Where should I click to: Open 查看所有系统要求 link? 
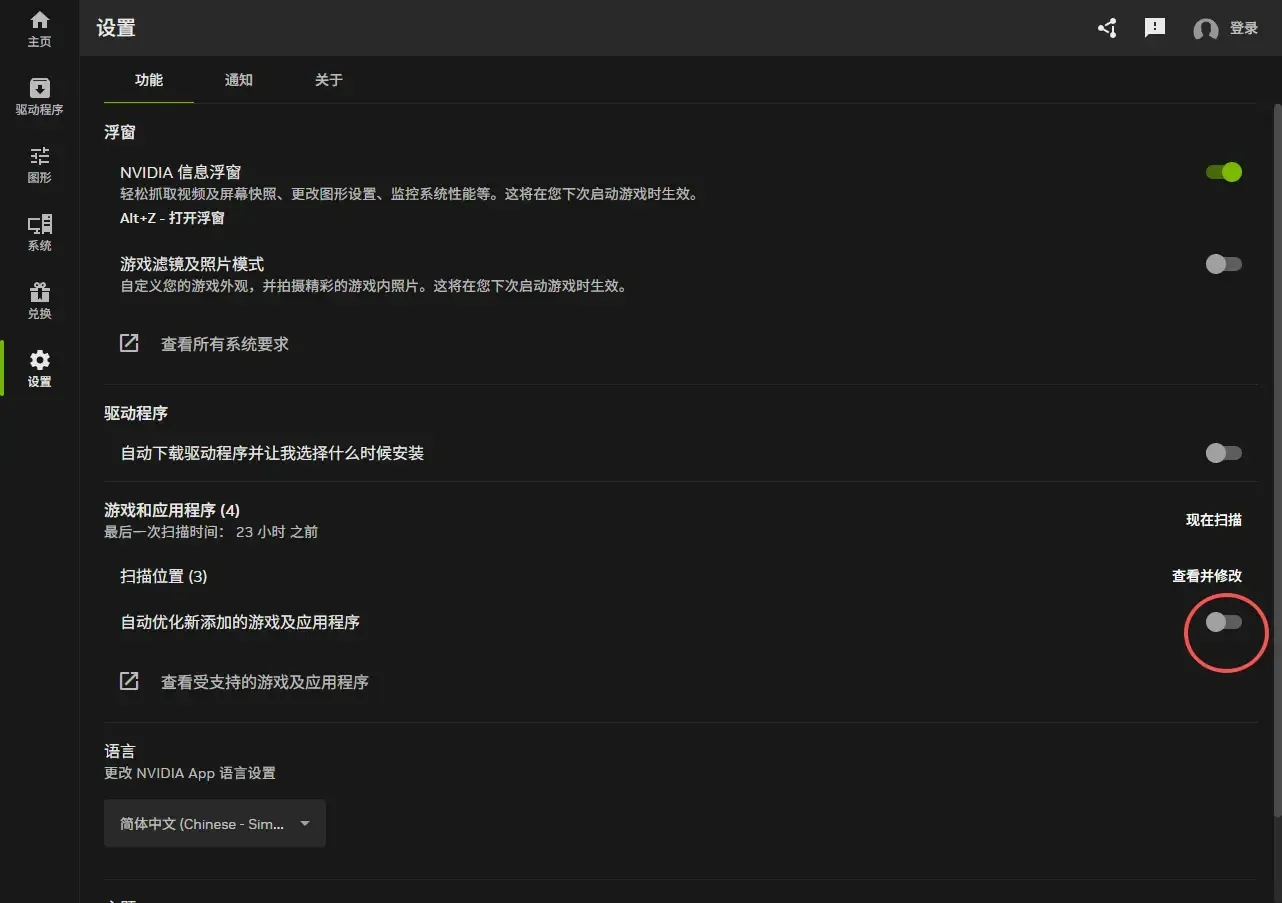[225, 344]
